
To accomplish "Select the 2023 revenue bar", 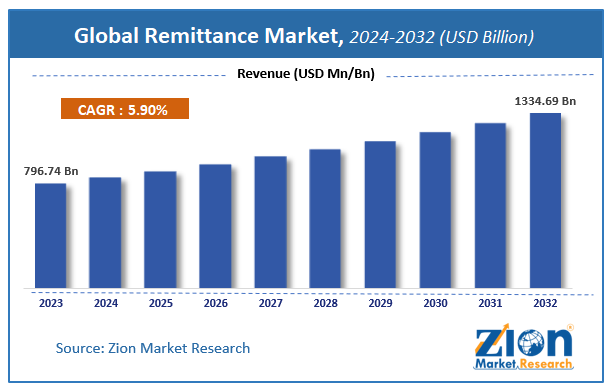I will pos(50,236).
